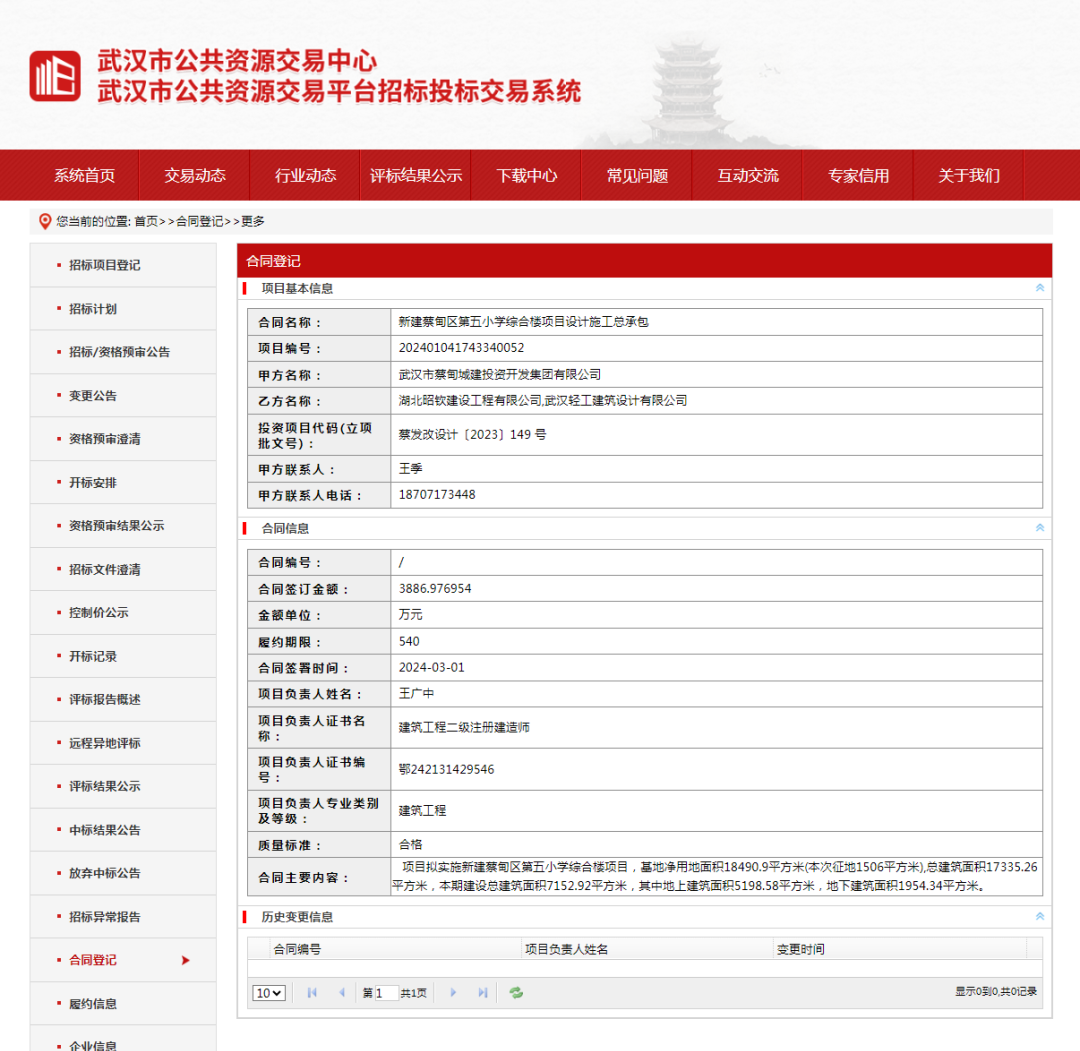The width and height of the screenshot is (1080, 1051).
Task: Open 招标项目登记 in the sidebar
Action: [105, 265]
